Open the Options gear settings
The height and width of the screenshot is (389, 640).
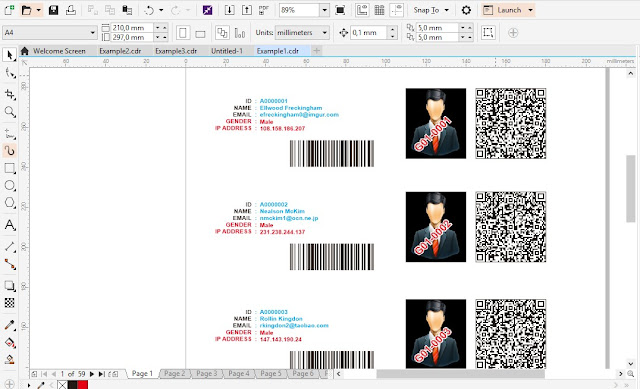click(466, 10)
